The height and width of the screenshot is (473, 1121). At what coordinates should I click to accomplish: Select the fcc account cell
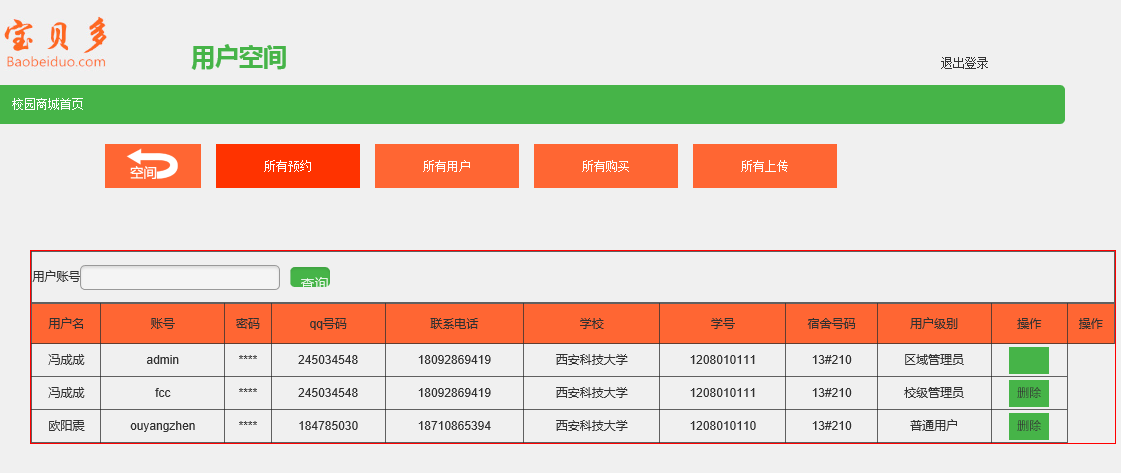[x=162, y=393]
